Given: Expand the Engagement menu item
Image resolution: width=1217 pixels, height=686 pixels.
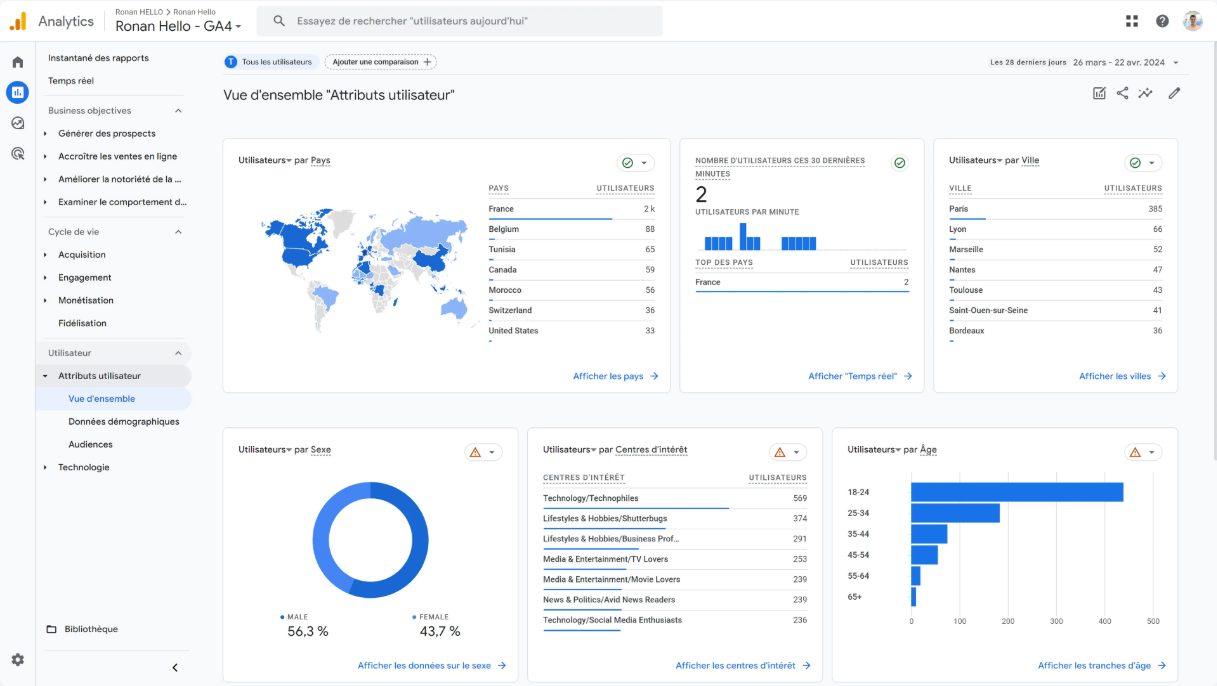Looking at the screenshot, I should click(45, 278).
